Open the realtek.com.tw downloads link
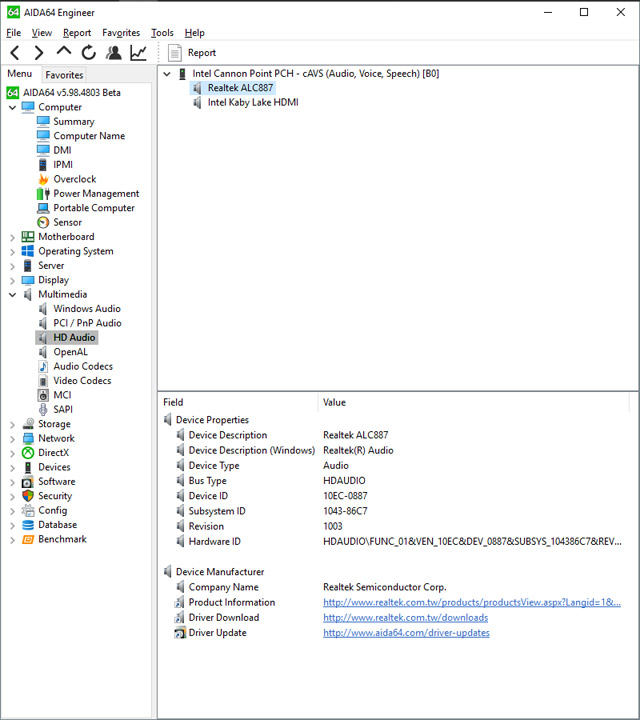Screen dimensions: 640x720 pyautogui.click(x=405, y=618)
